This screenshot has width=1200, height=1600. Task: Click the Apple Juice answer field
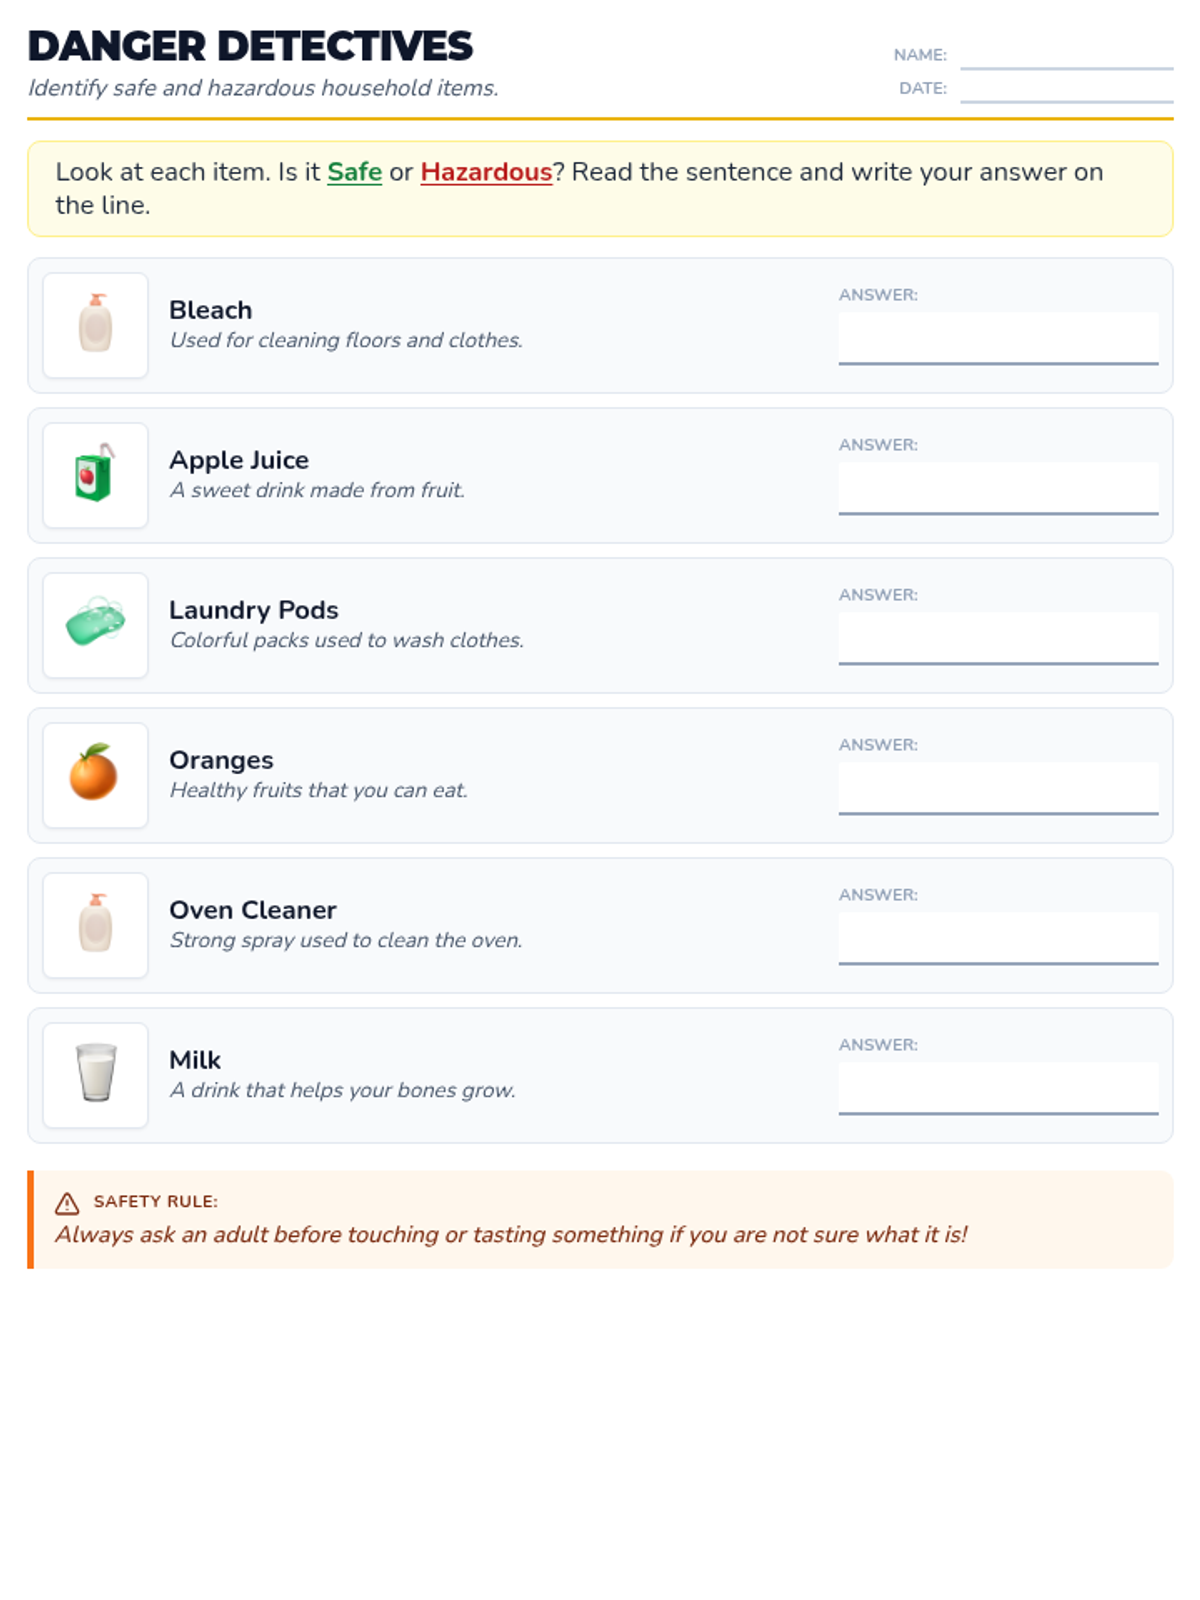point(998,488)
